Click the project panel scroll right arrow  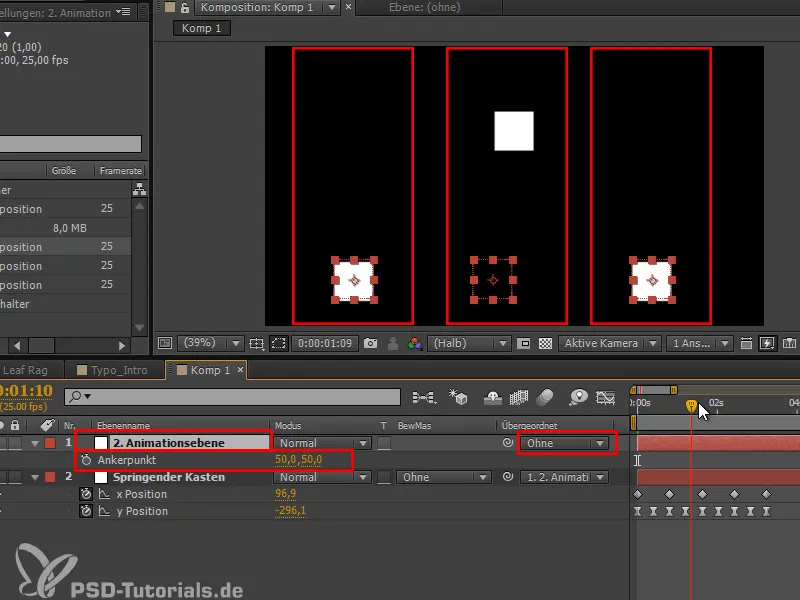pos(121,345)
